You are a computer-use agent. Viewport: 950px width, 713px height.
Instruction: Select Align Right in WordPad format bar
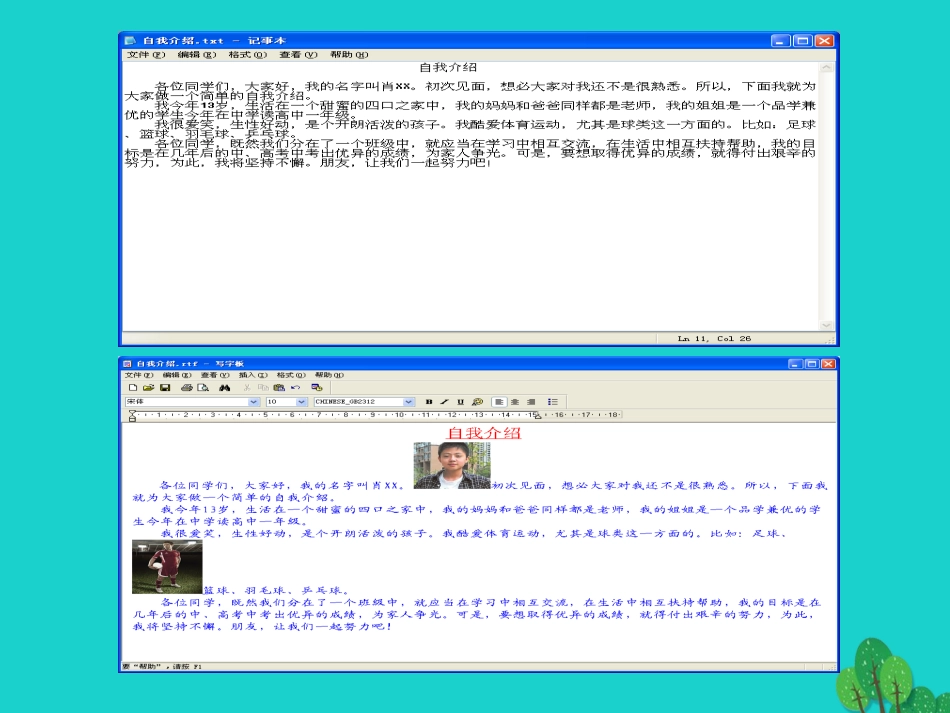click(x=531, y=402)
